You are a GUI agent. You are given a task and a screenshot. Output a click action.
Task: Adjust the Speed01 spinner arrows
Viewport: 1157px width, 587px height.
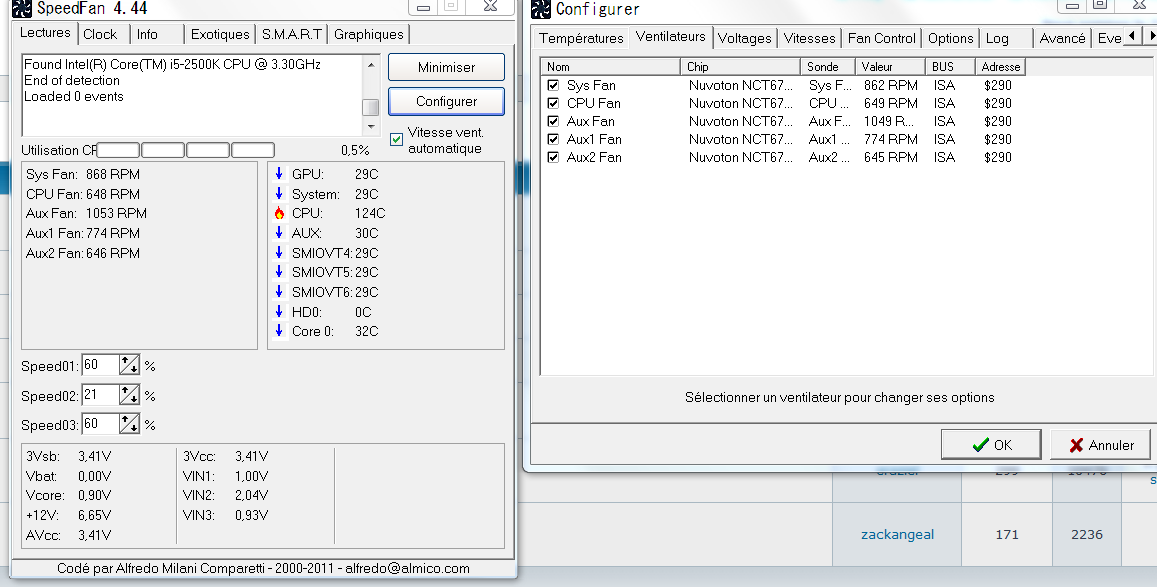129,365
